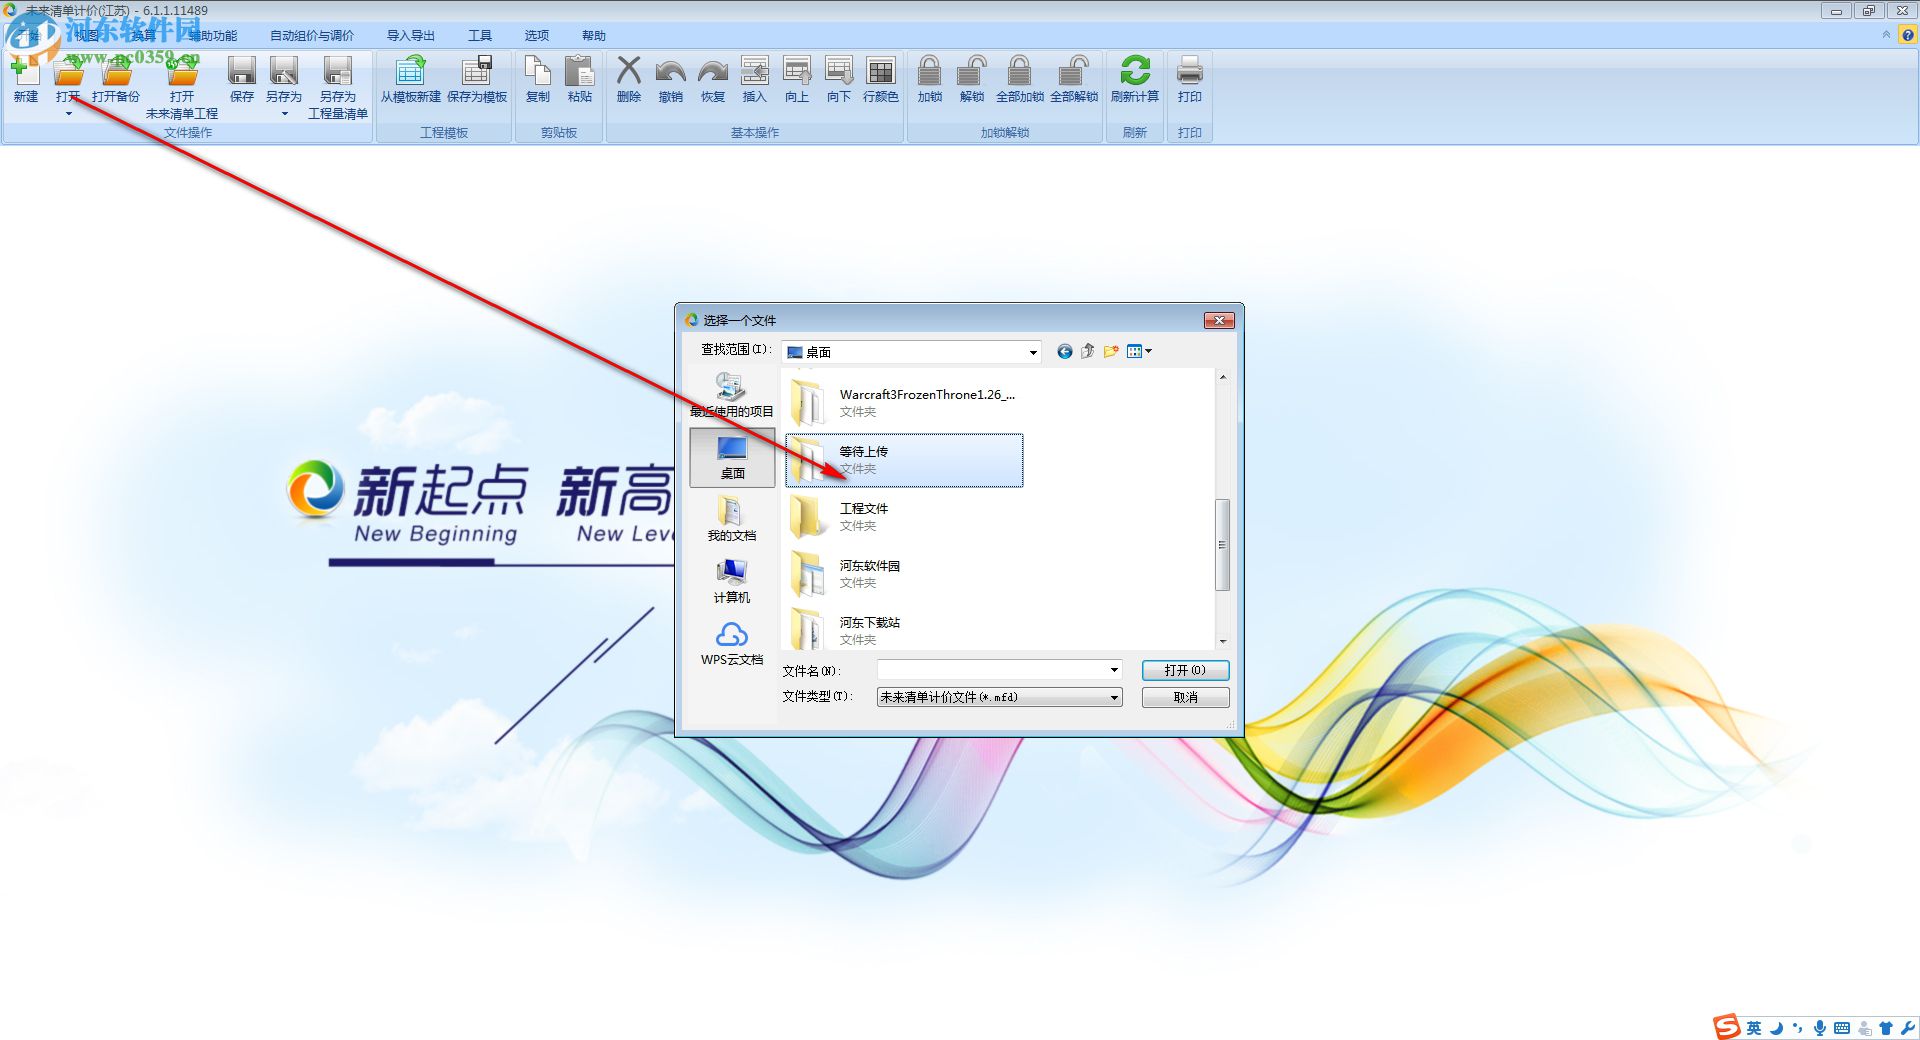Select the 等待上传 folder

click(x=904, y=460)
